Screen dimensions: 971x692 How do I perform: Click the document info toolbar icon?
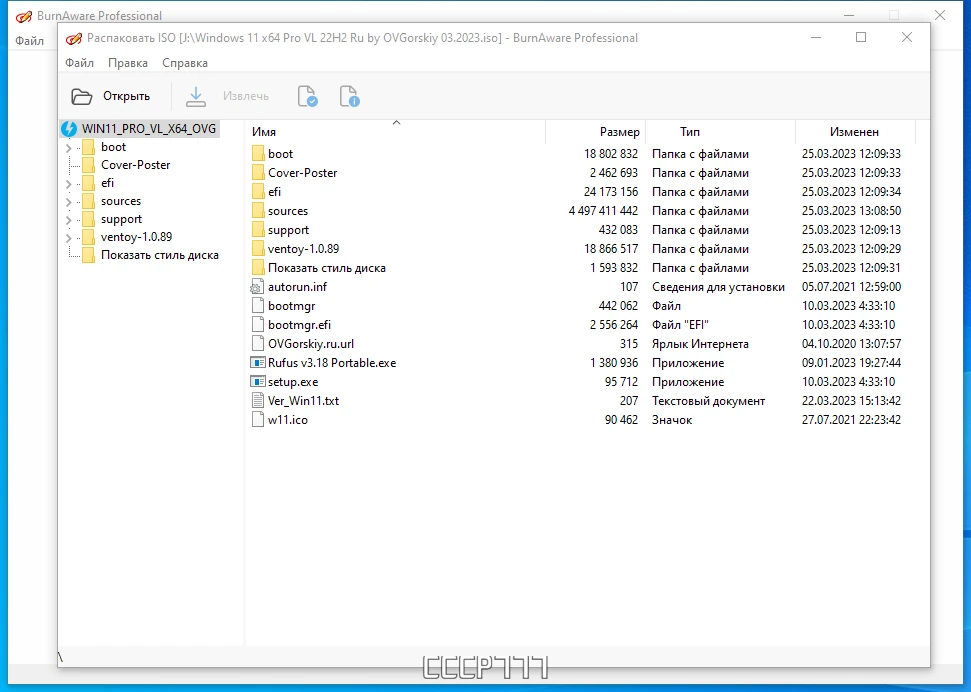coord(349,96)
